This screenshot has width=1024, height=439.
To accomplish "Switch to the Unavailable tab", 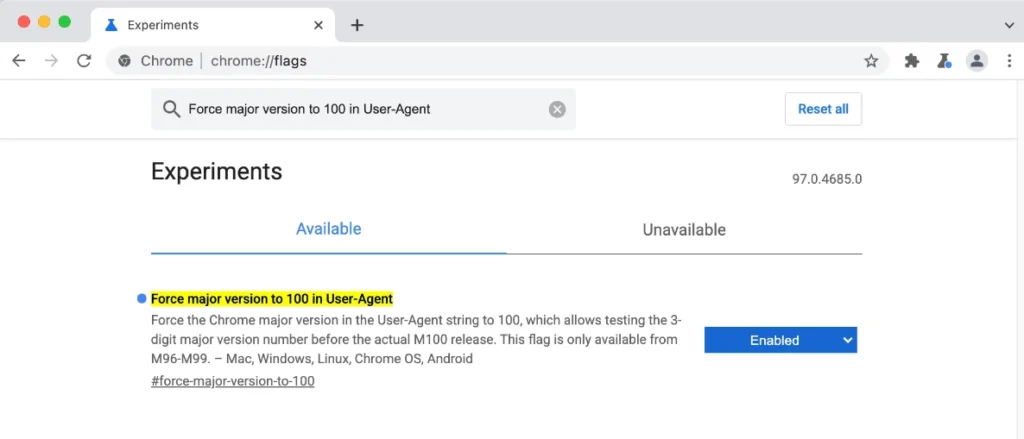I will tap(684, 230).
